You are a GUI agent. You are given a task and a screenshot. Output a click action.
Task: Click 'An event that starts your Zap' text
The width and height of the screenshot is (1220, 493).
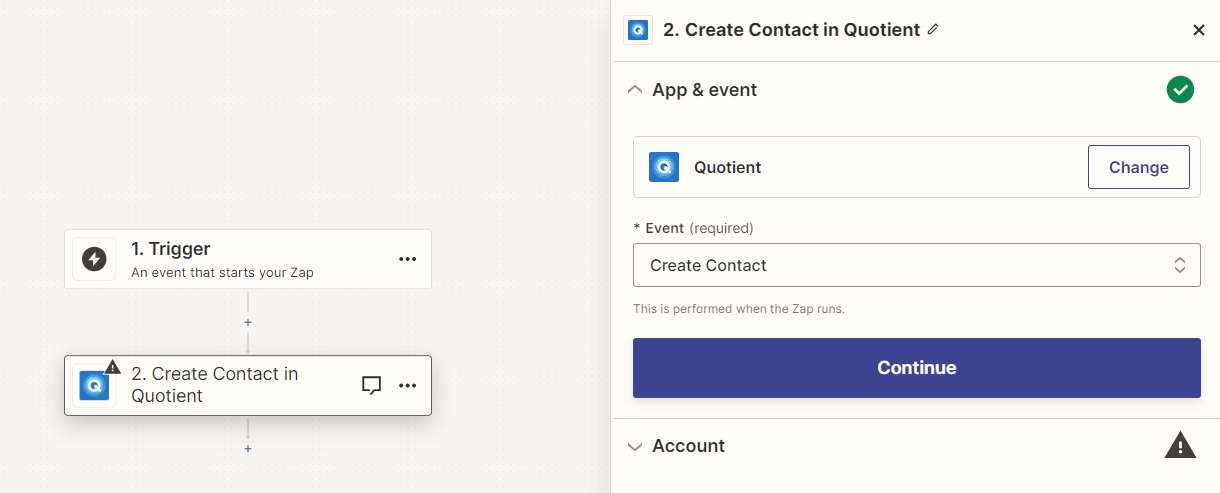pyautogui.click(x=222, y=272)
